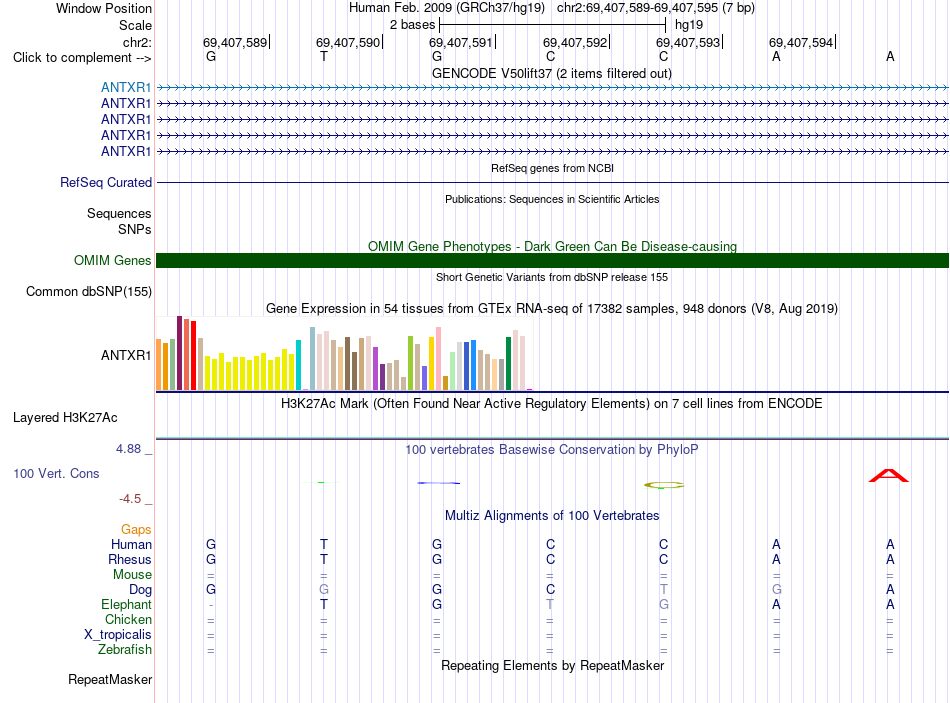Image resolution: width=950 pixels, height=703 pixels.
Task: Click the Dog alignment row label
Action: pos(140,589)
